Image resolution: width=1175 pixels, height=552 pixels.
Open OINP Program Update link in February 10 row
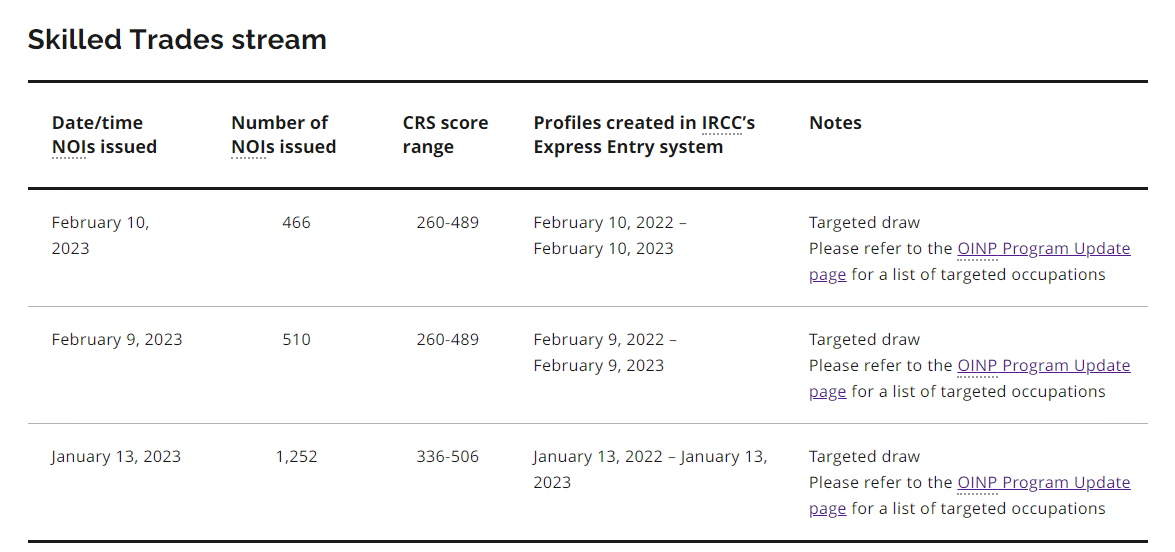pos(1043,249)
